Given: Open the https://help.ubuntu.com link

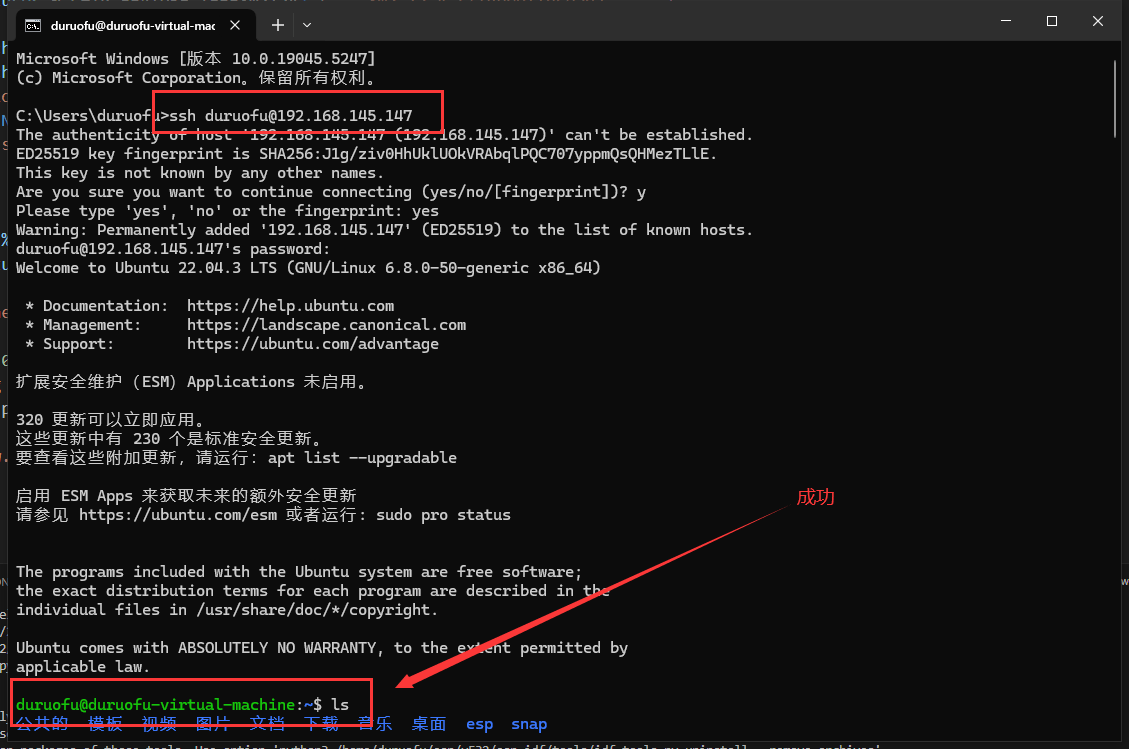Looking at the screenshot, I should coord(290,306).
